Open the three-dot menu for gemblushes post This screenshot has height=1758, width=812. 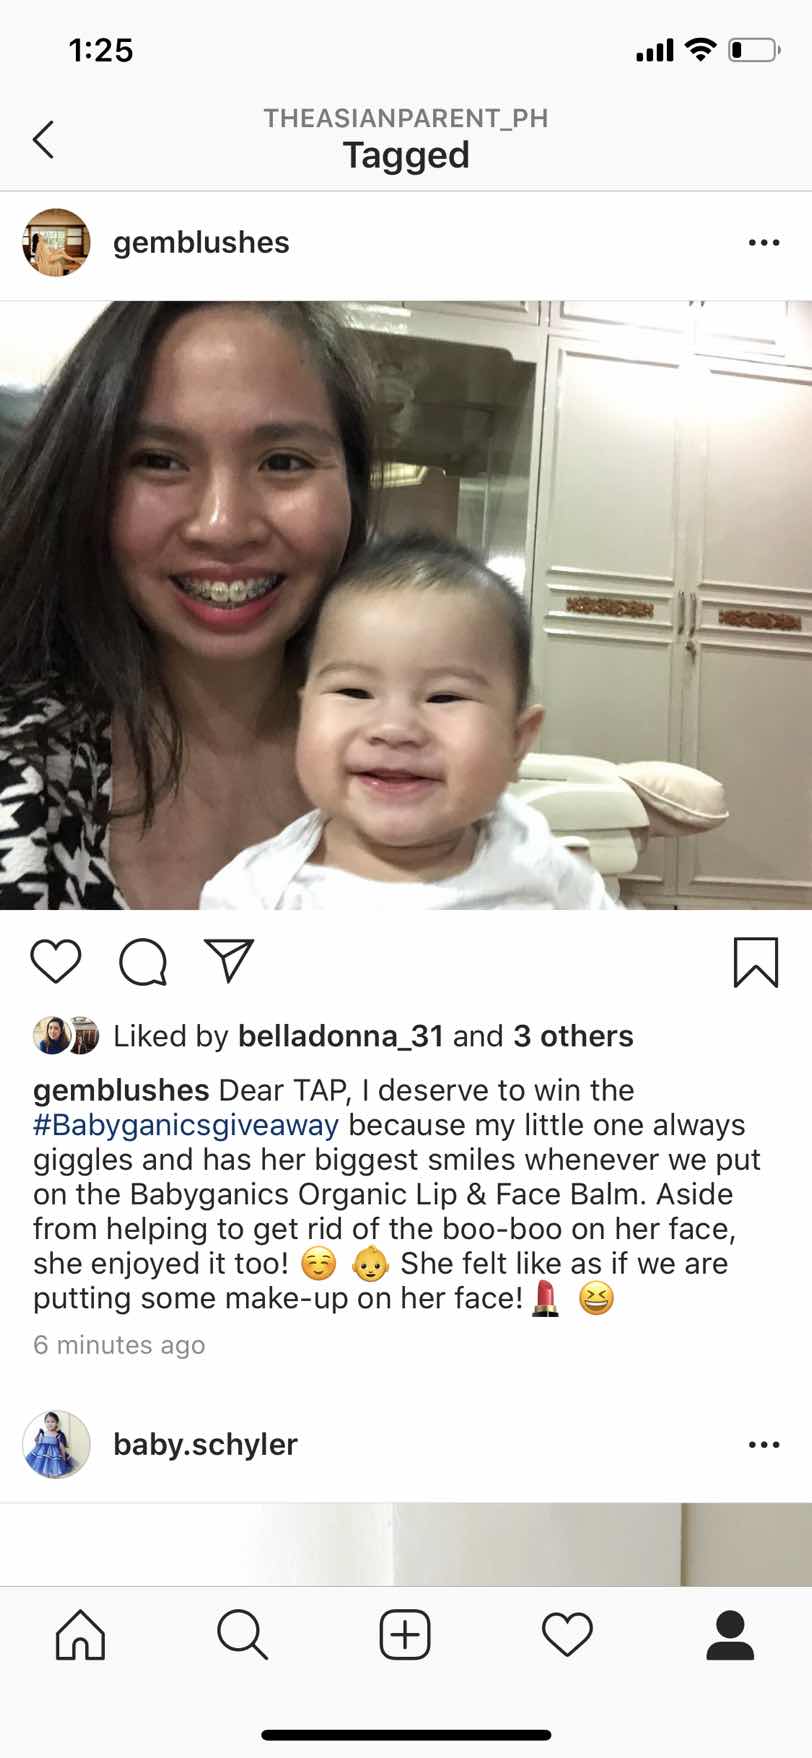[764, 242]
